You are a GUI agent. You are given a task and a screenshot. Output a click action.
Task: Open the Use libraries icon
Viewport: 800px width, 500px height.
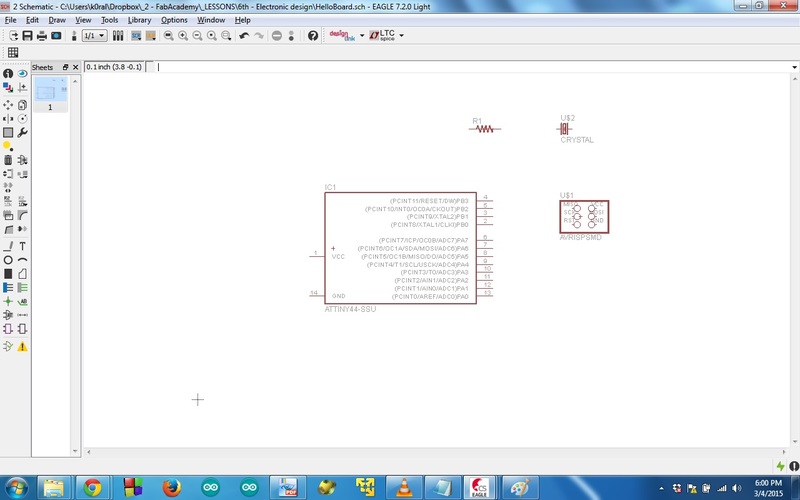pos(118,36)
